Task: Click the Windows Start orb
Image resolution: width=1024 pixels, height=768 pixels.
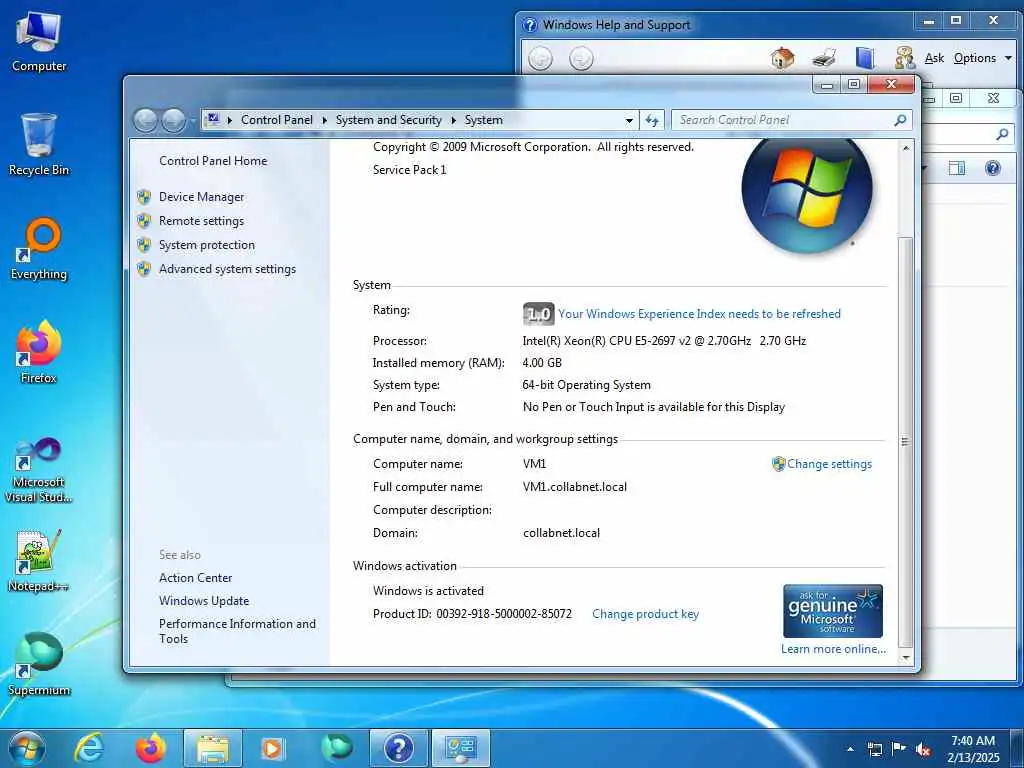Action: 27,748
